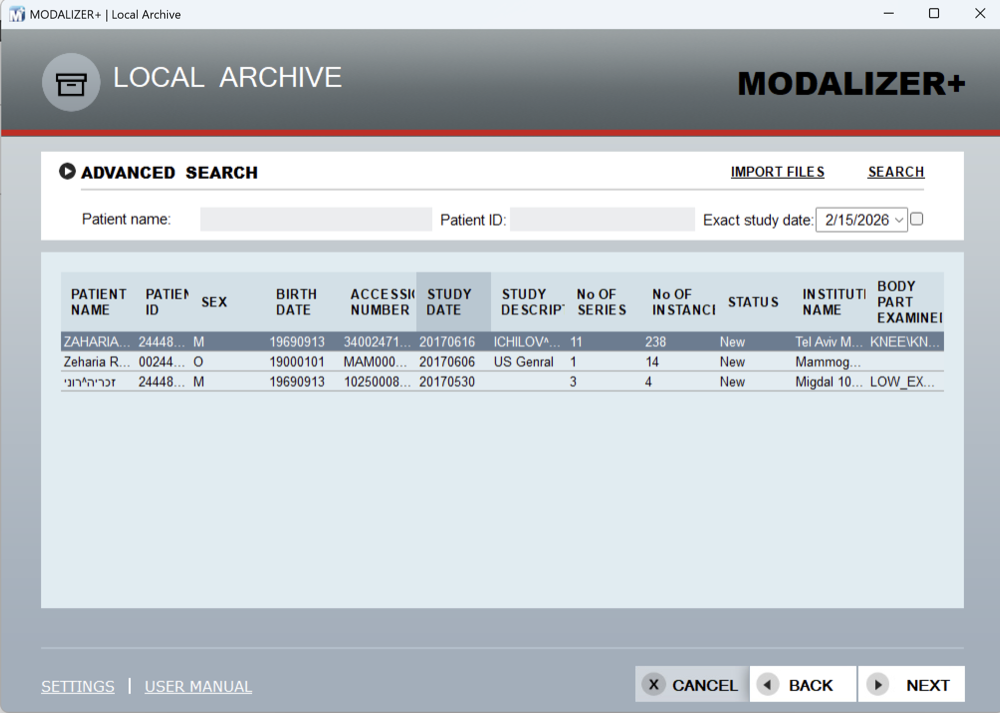This screenshot has width=1000, height=713.
Task: Click study date 20170616 cell
Action: click(x=447, y=342)
